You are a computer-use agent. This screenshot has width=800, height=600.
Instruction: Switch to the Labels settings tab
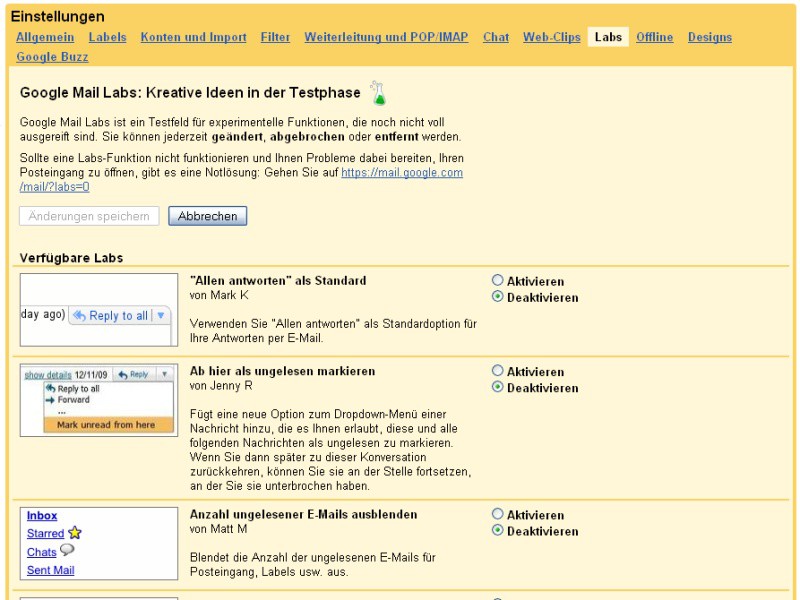107,37
